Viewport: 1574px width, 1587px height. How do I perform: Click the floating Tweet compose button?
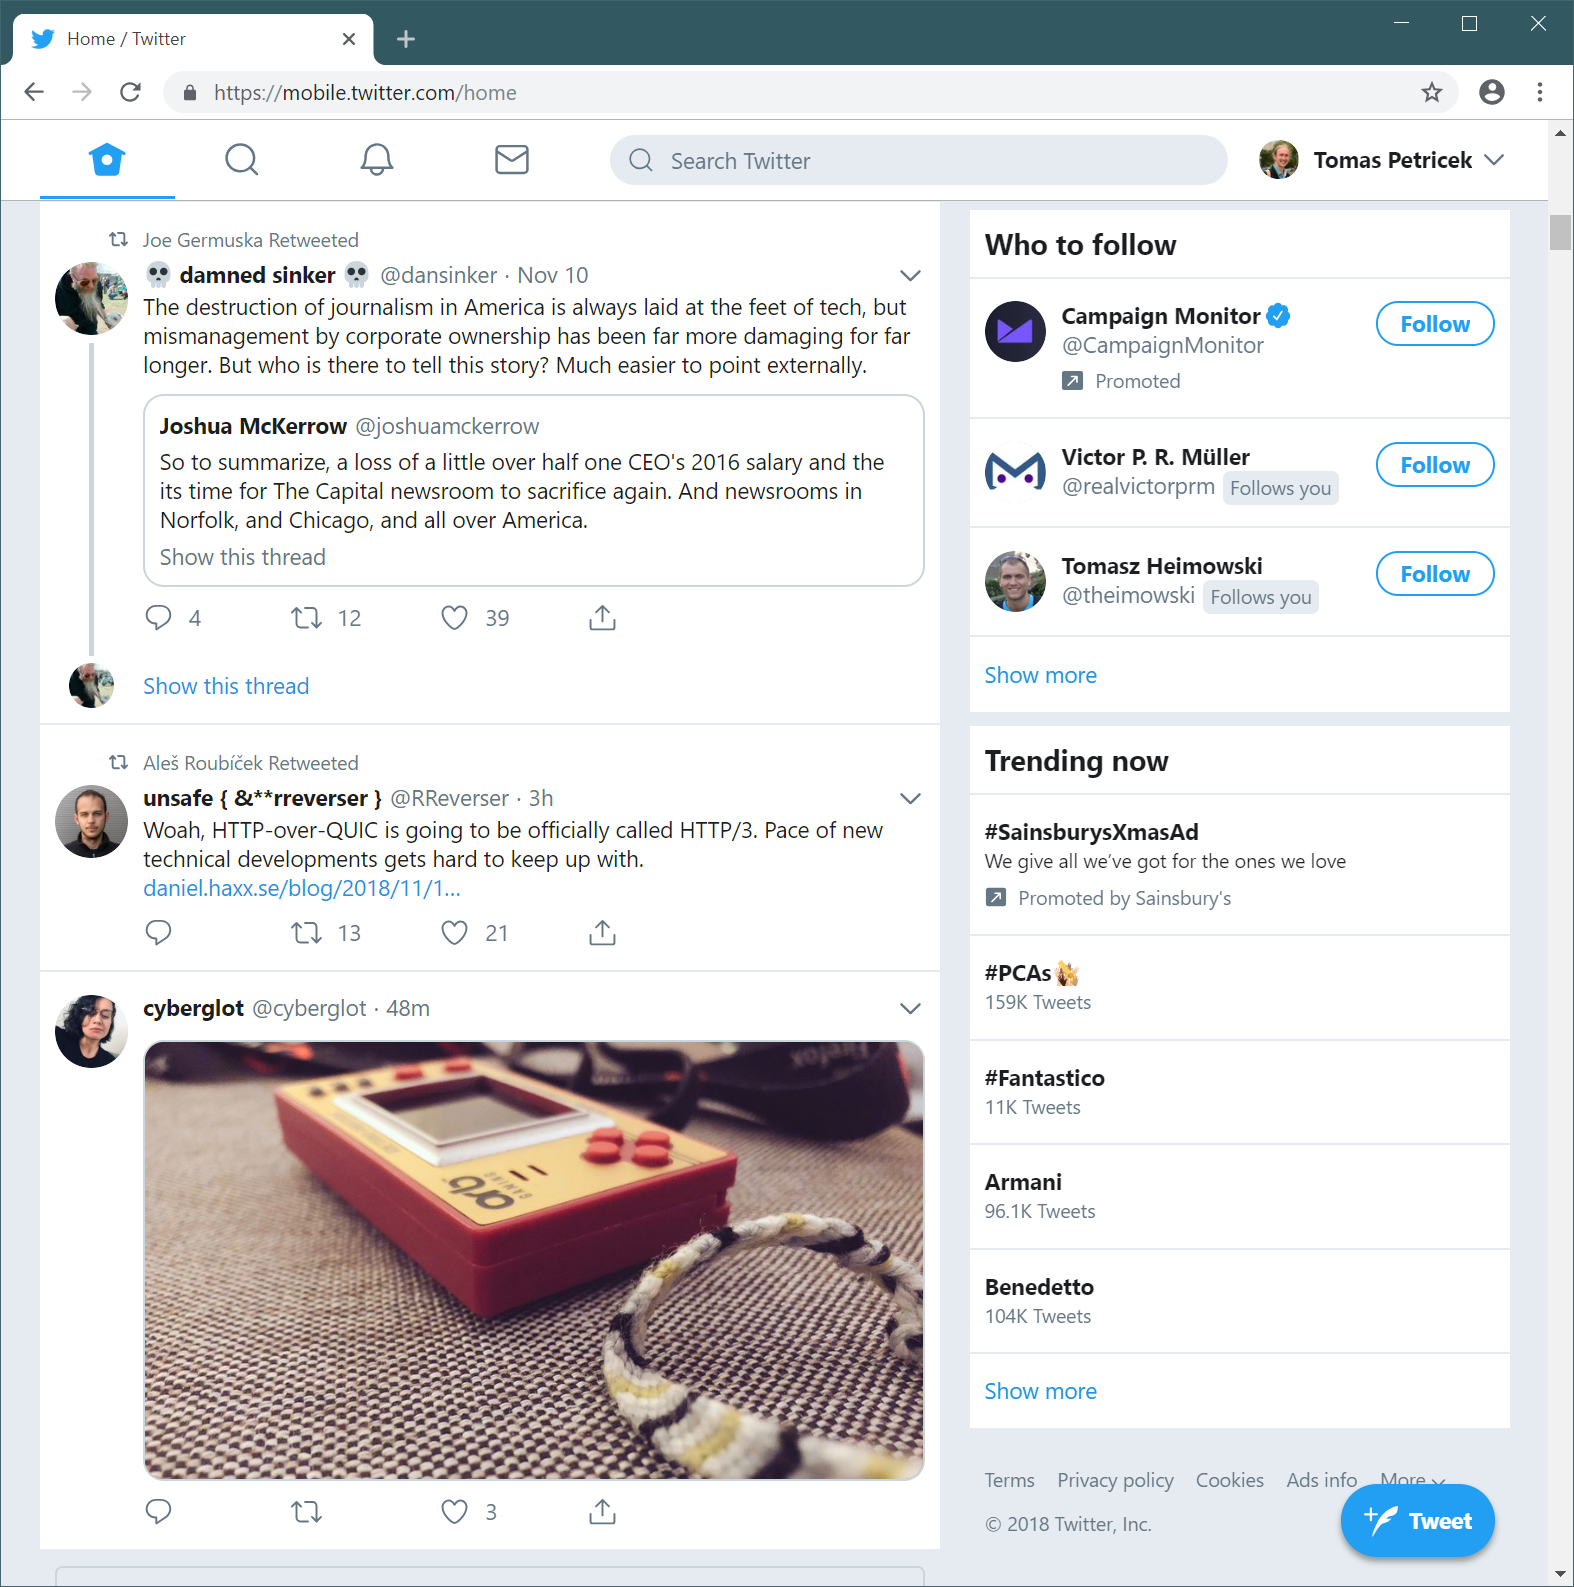pyautogui.click(x=1418, y=1521)
